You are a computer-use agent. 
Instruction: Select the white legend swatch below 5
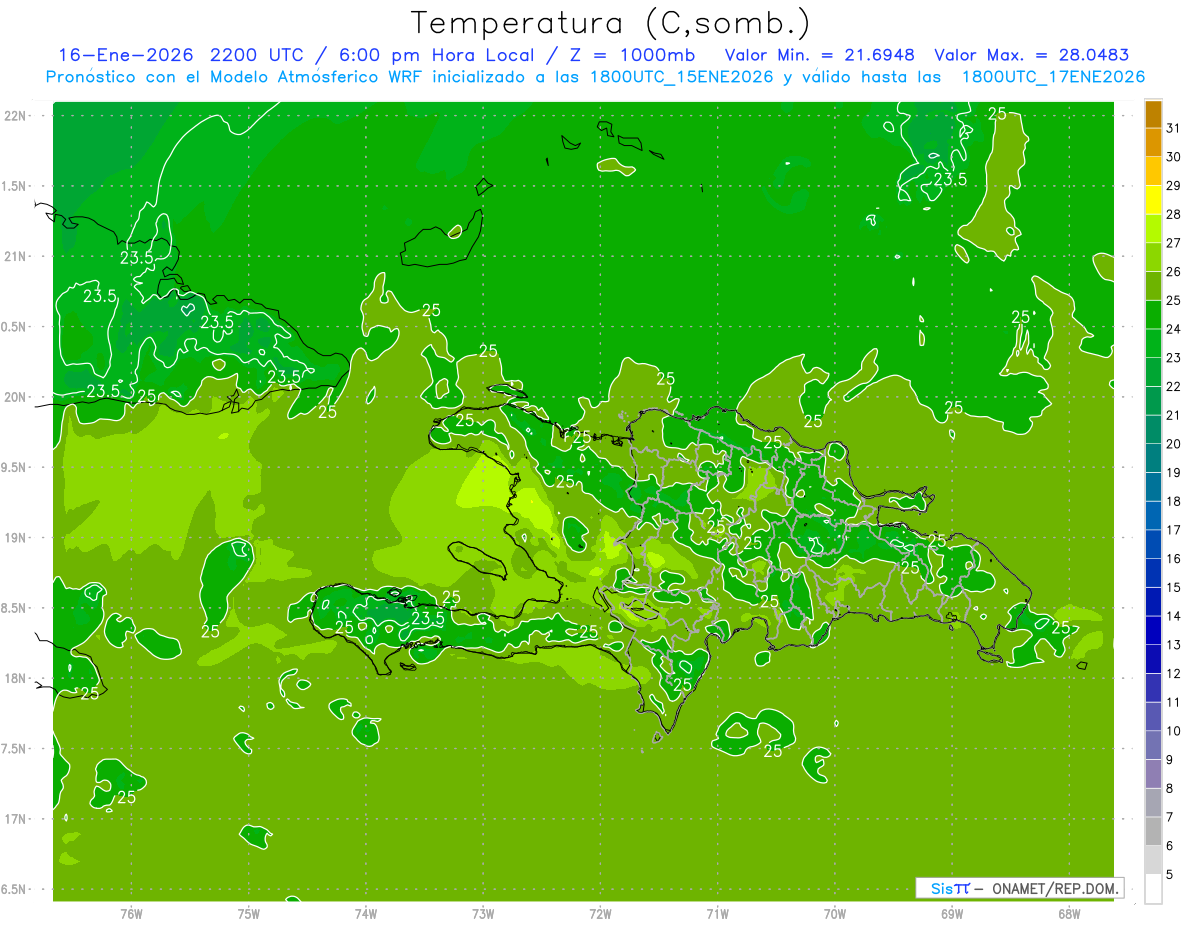tap(1154, 889)
